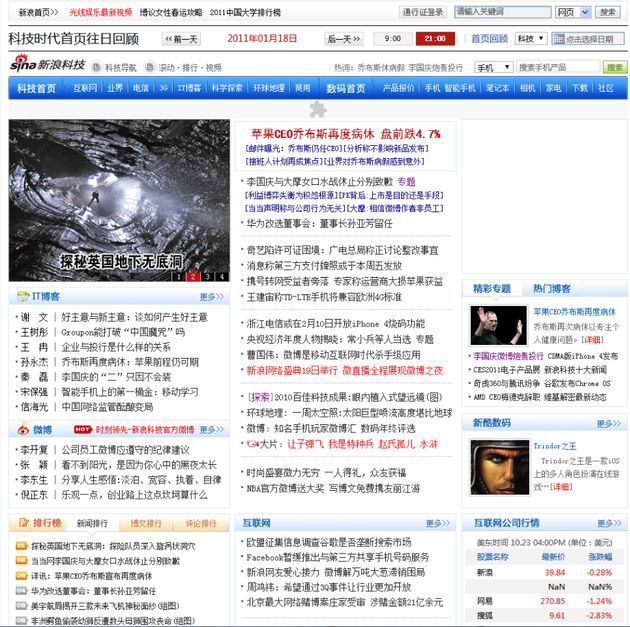630x627 pixels.
Task: Select slide number 4 on slideshow
Action: click(x=222, y=276)
